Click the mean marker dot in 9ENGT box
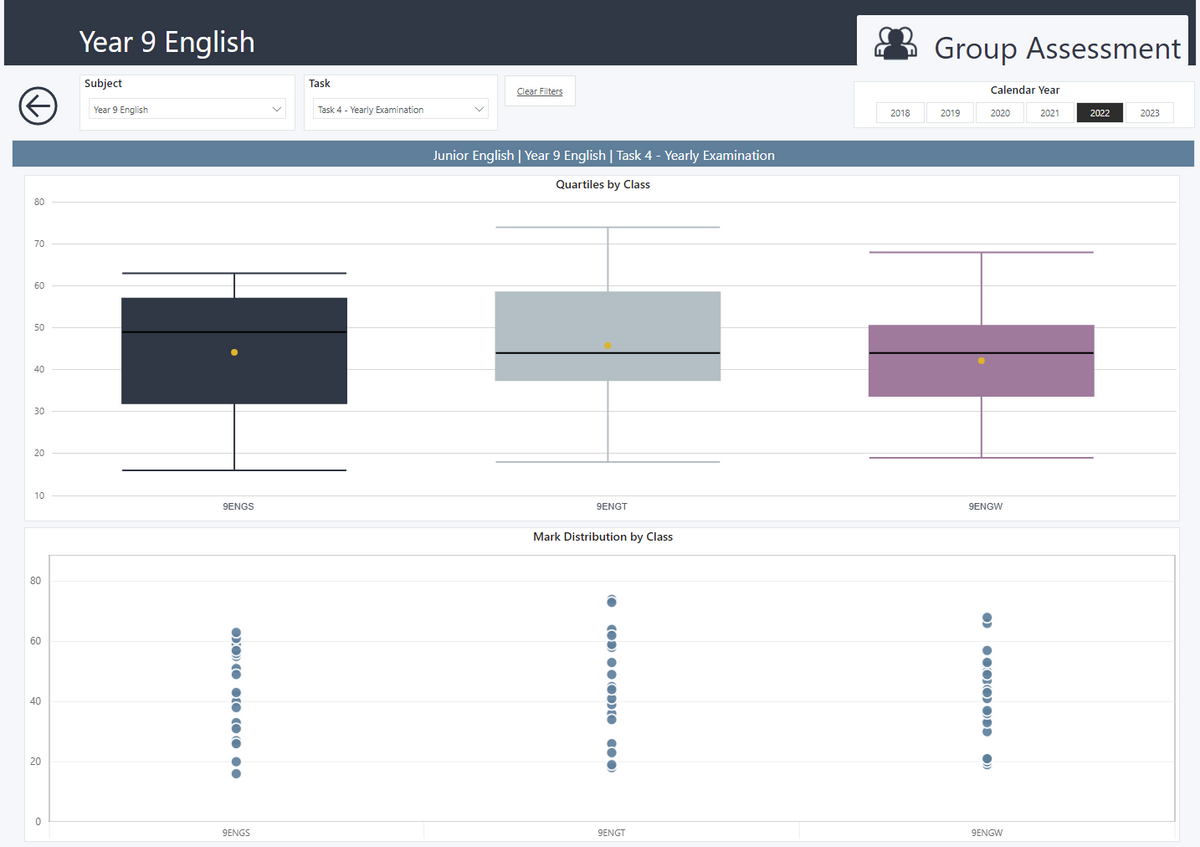Image resolution: width=1200 pixels, height=847 pixels. (608, 346)
